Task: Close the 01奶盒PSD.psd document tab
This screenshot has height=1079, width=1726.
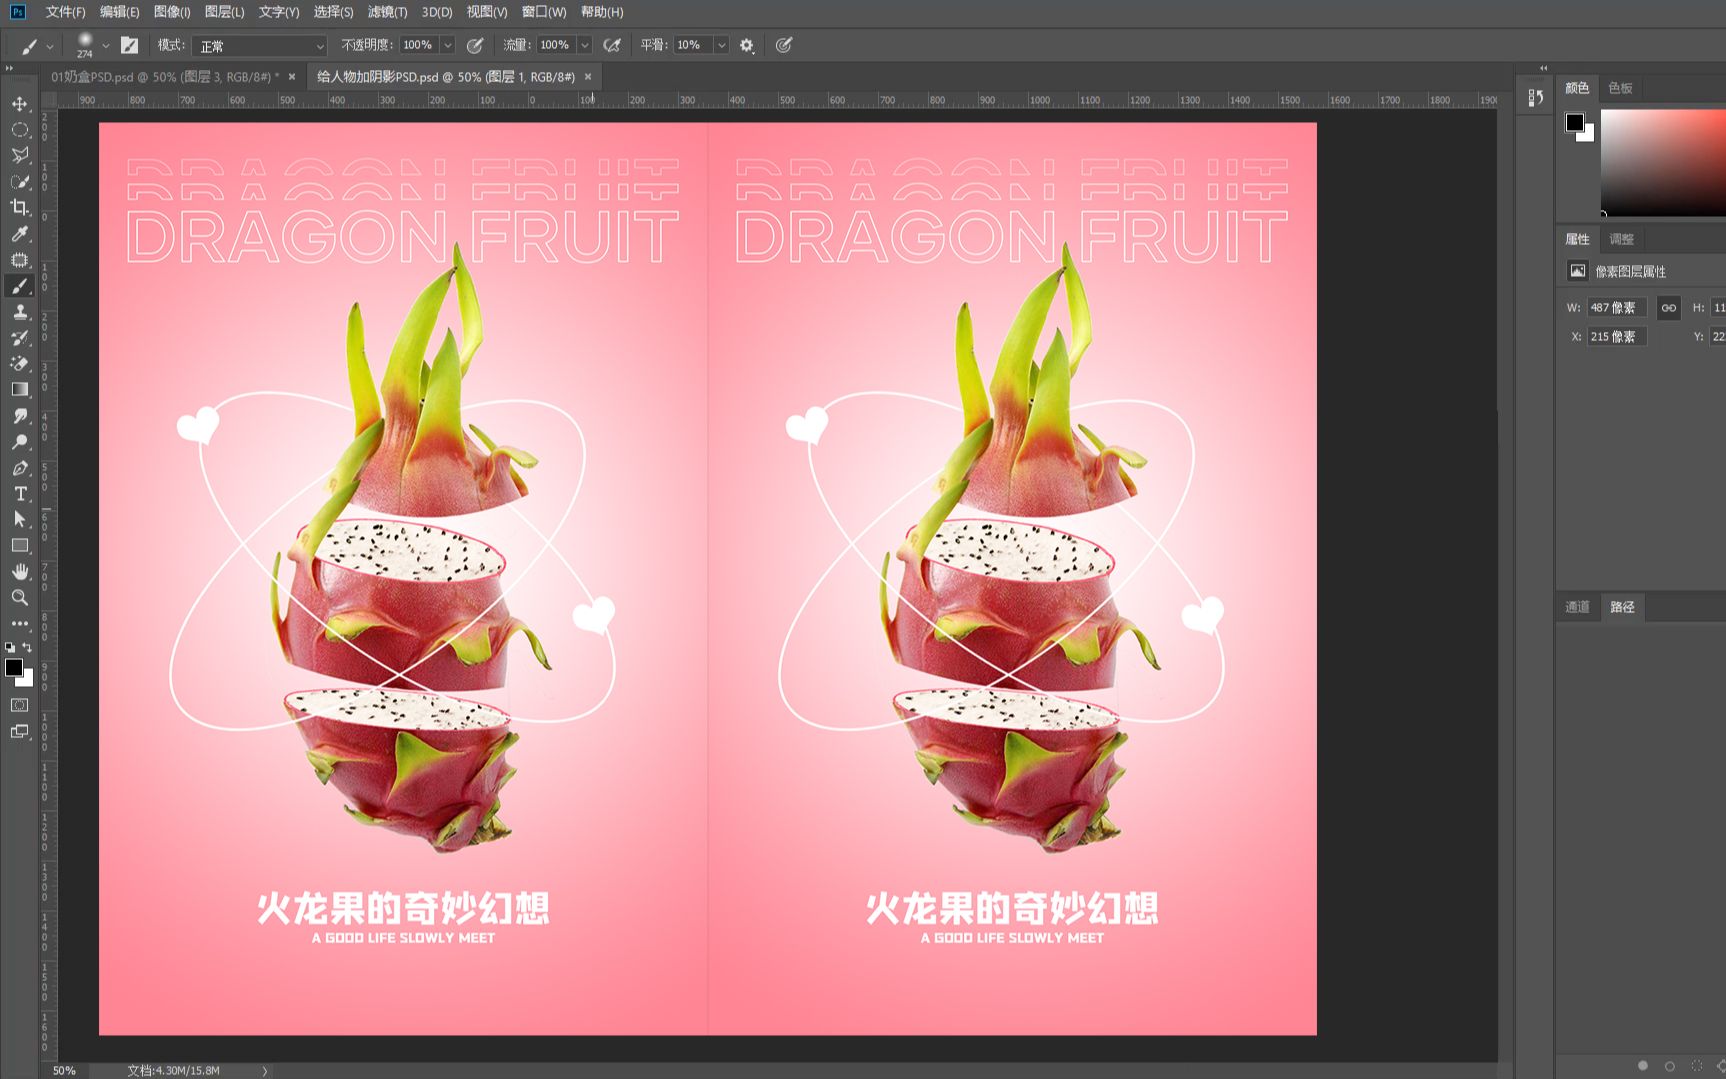Action: tap(292, 77)
